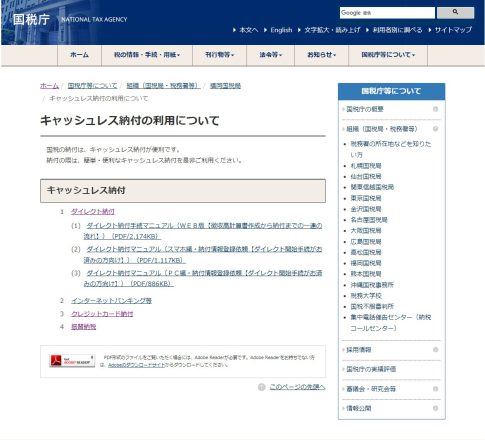Viewport: 485px width, 440px height.
Task: Click the circle icon beside 情報公開
Action: [435, 408]
